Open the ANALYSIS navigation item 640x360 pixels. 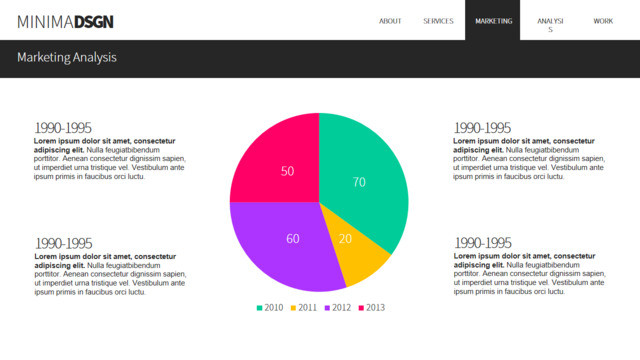coord(550,25)
